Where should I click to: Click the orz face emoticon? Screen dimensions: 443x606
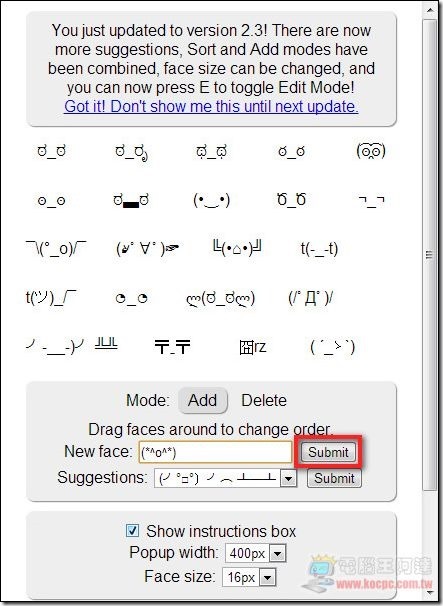click(x=253, y=347)
